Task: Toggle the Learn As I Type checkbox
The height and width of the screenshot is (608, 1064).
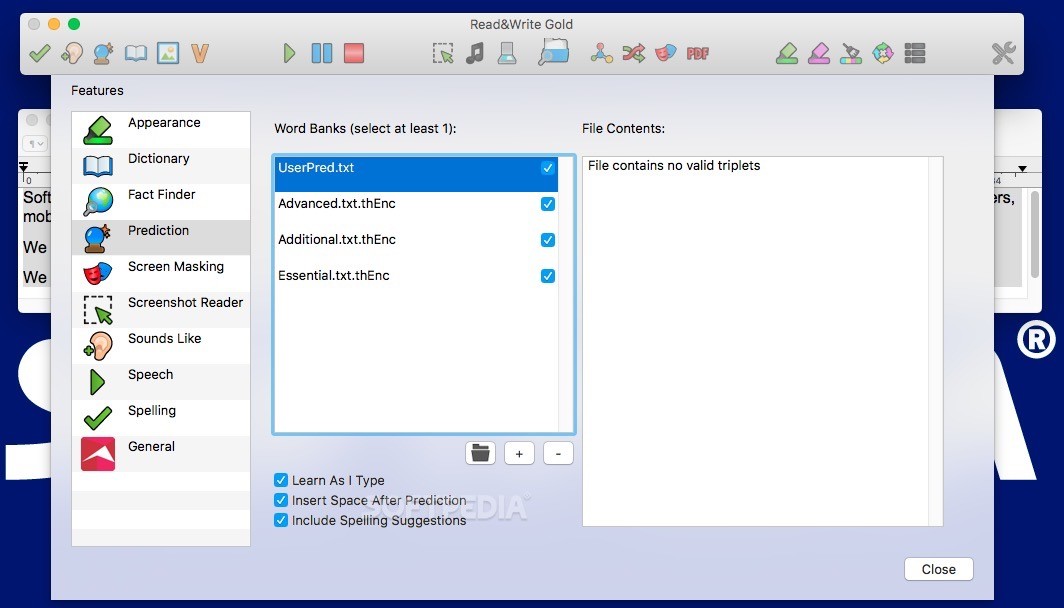Action: 281,480
